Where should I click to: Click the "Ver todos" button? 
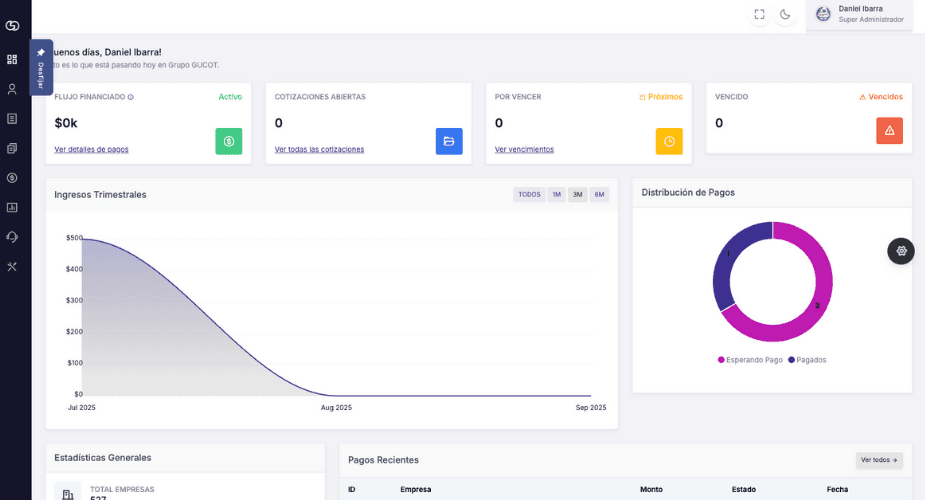(x=879, y=460)
